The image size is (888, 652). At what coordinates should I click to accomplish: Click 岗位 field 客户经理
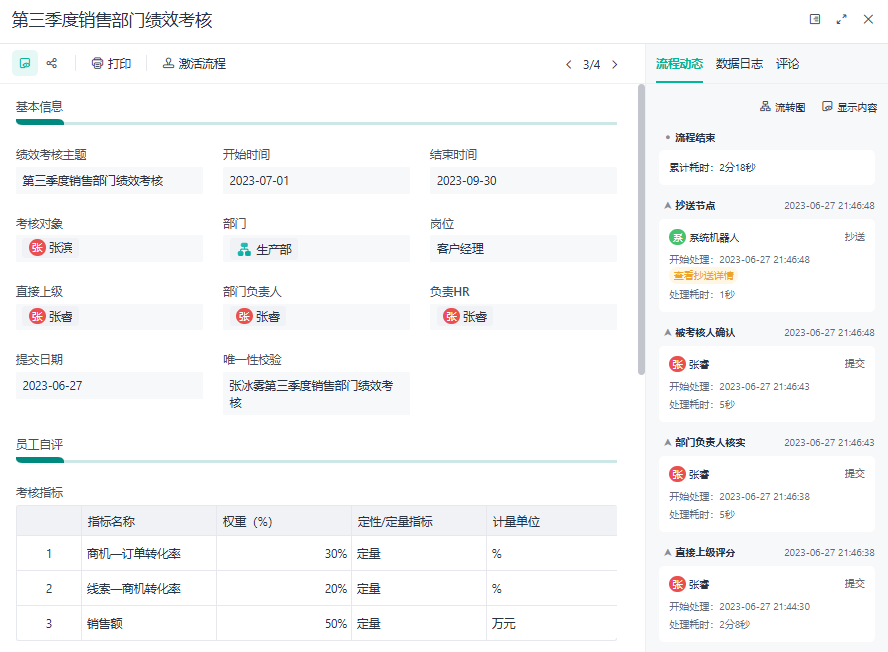pos(523,249)
